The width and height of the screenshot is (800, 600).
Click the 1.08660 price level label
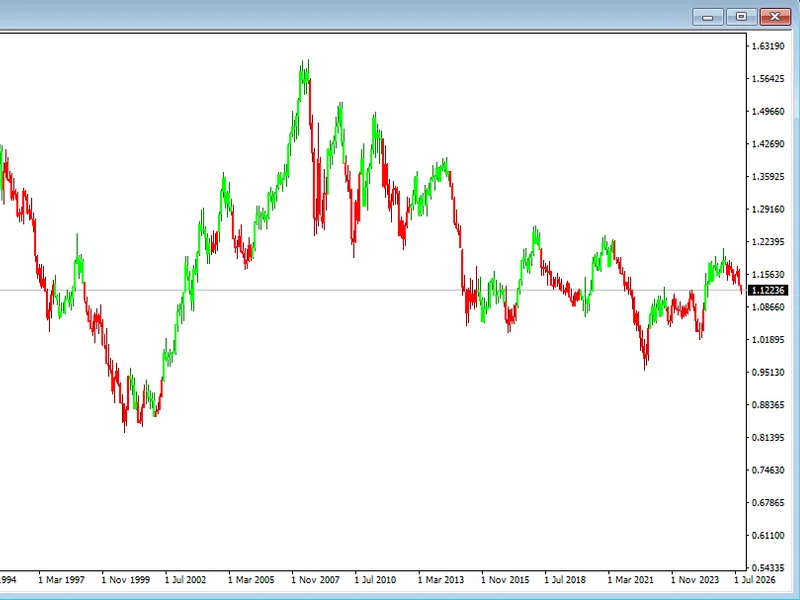coord(768,307)
